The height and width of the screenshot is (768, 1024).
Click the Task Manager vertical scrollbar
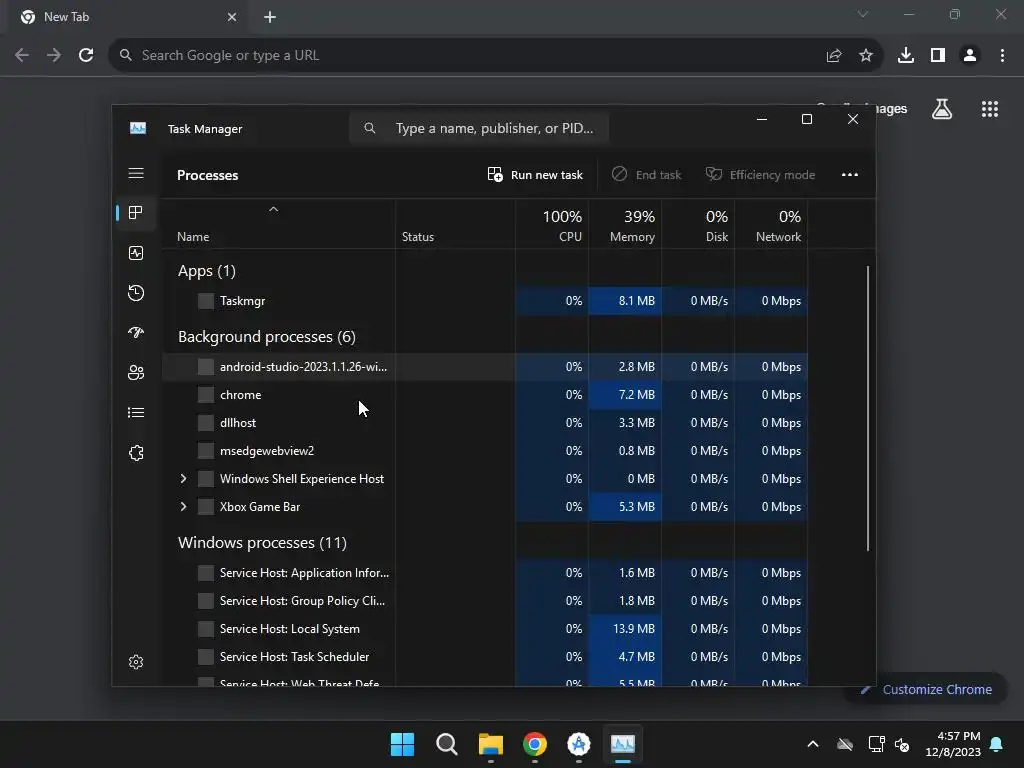(868, 408)
